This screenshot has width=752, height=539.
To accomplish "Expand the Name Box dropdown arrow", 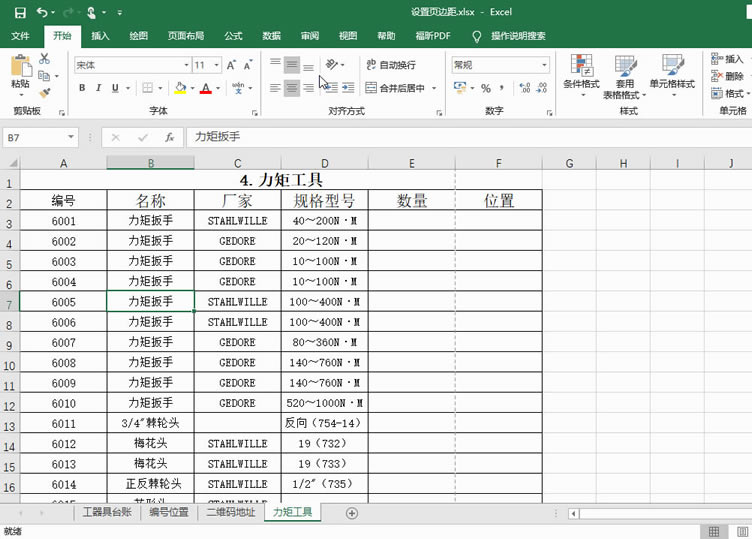I will (70, 137).
